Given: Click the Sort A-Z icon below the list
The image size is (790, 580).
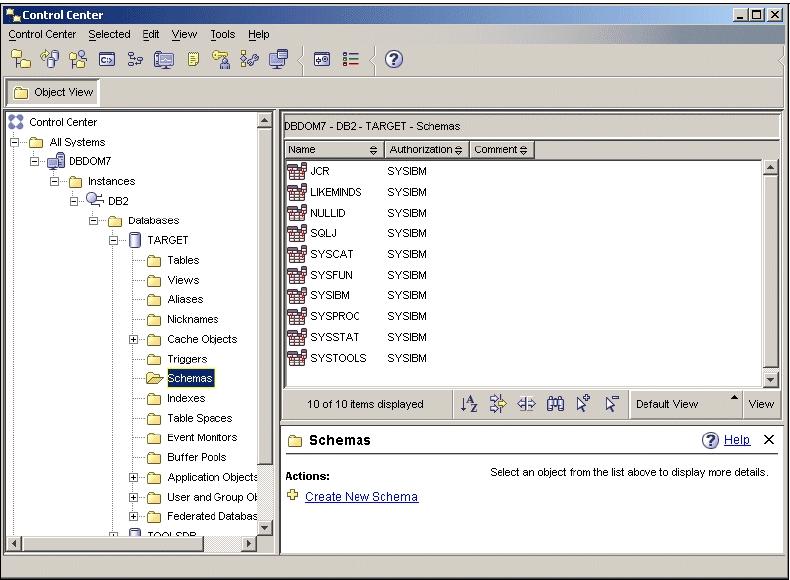Looking at the screenshot, I should (469, 404).
